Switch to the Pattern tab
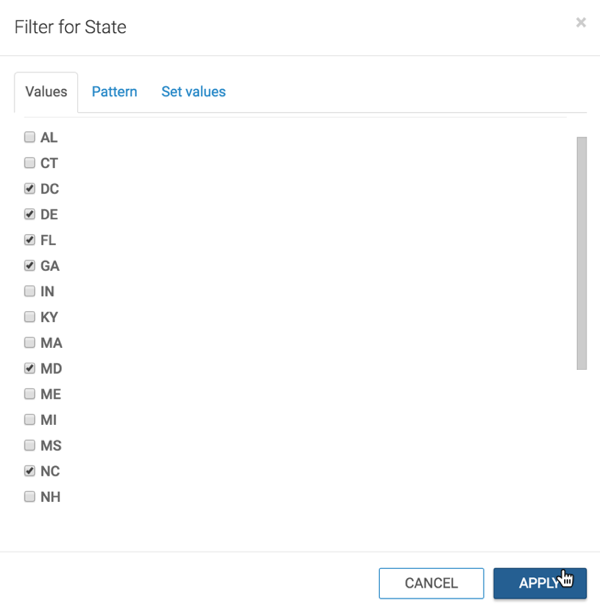Image resolution: width=600 pixels, height=614 pixels. point(114,92)
